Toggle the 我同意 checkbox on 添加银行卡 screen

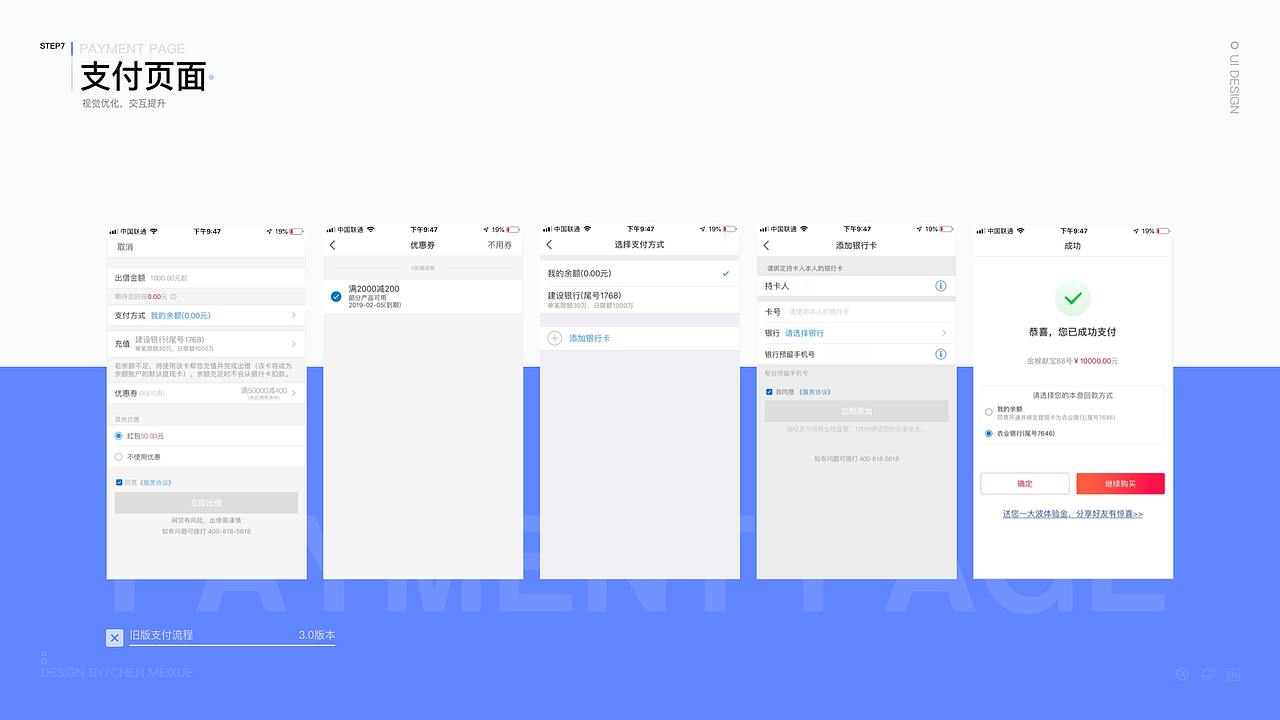(770, 391)
